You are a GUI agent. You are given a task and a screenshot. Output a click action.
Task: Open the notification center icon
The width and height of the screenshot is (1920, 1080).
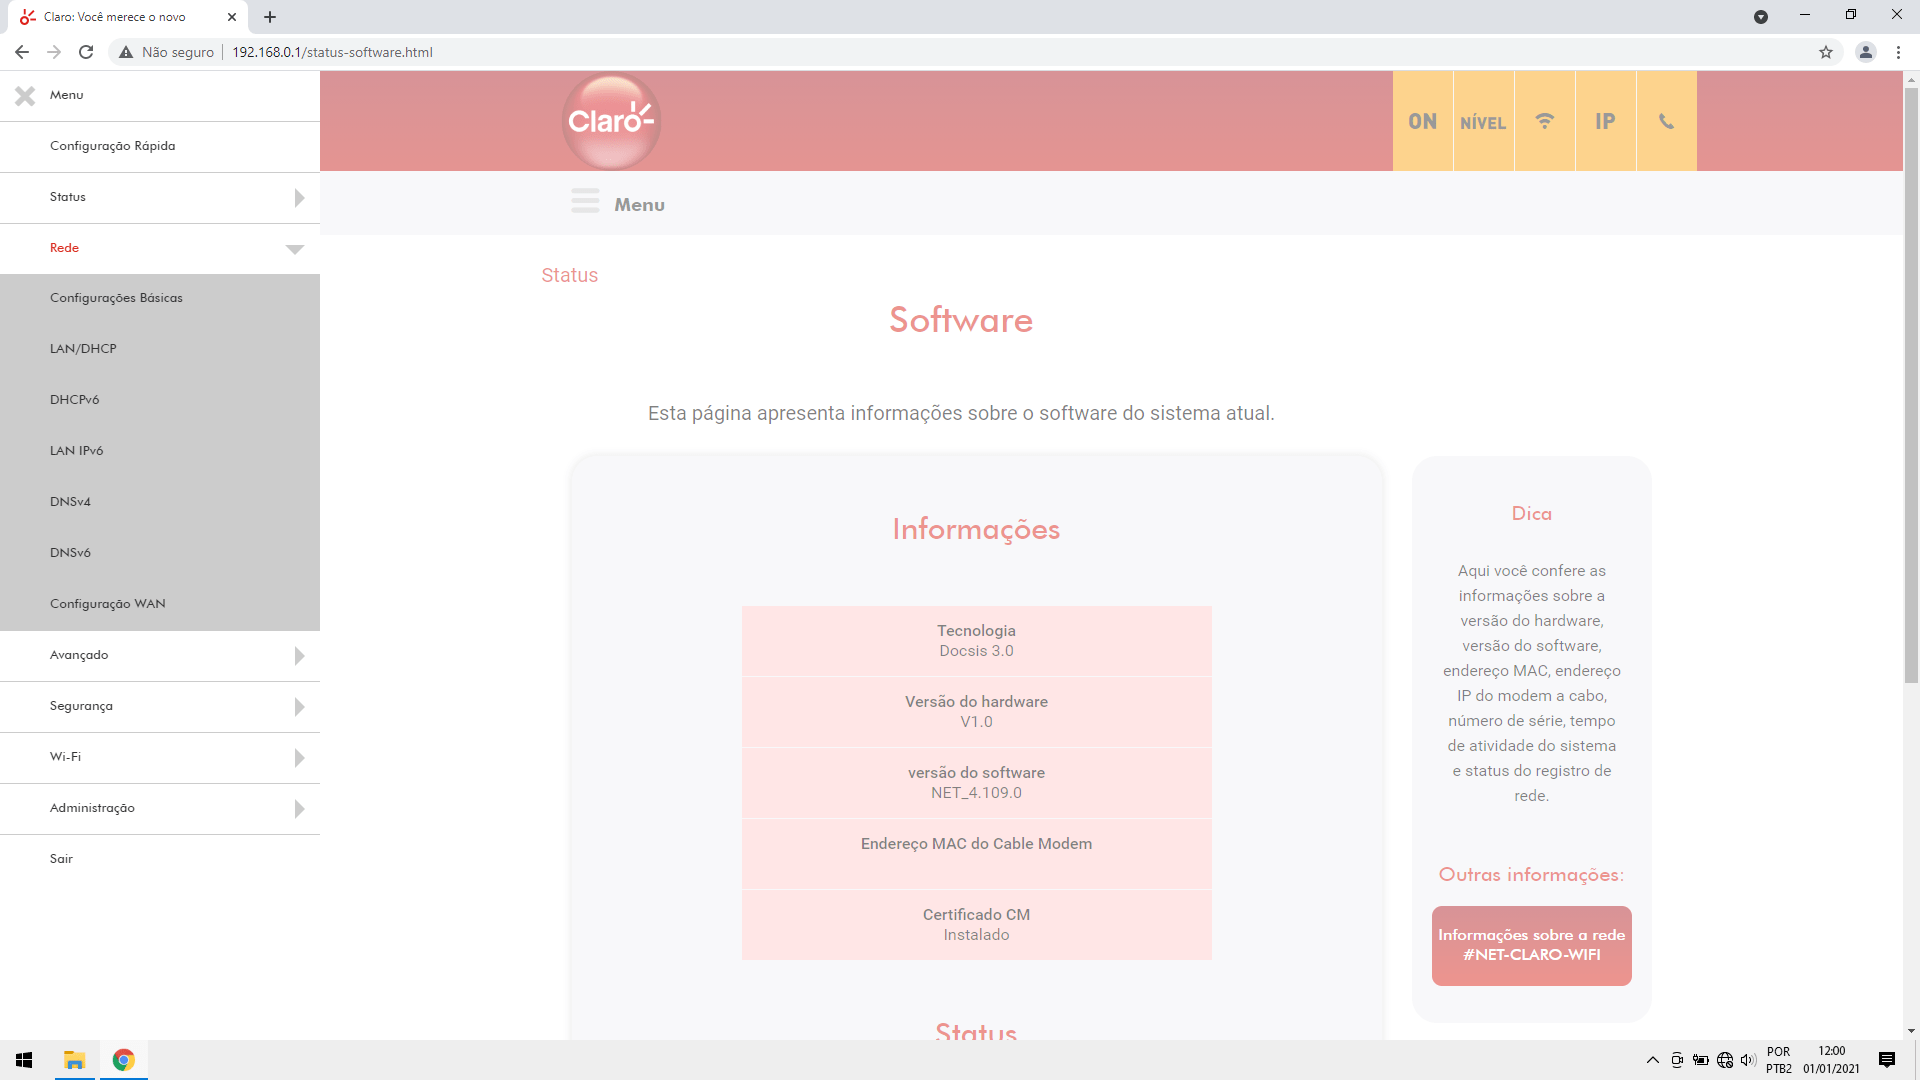(x=1887, y=1060)
